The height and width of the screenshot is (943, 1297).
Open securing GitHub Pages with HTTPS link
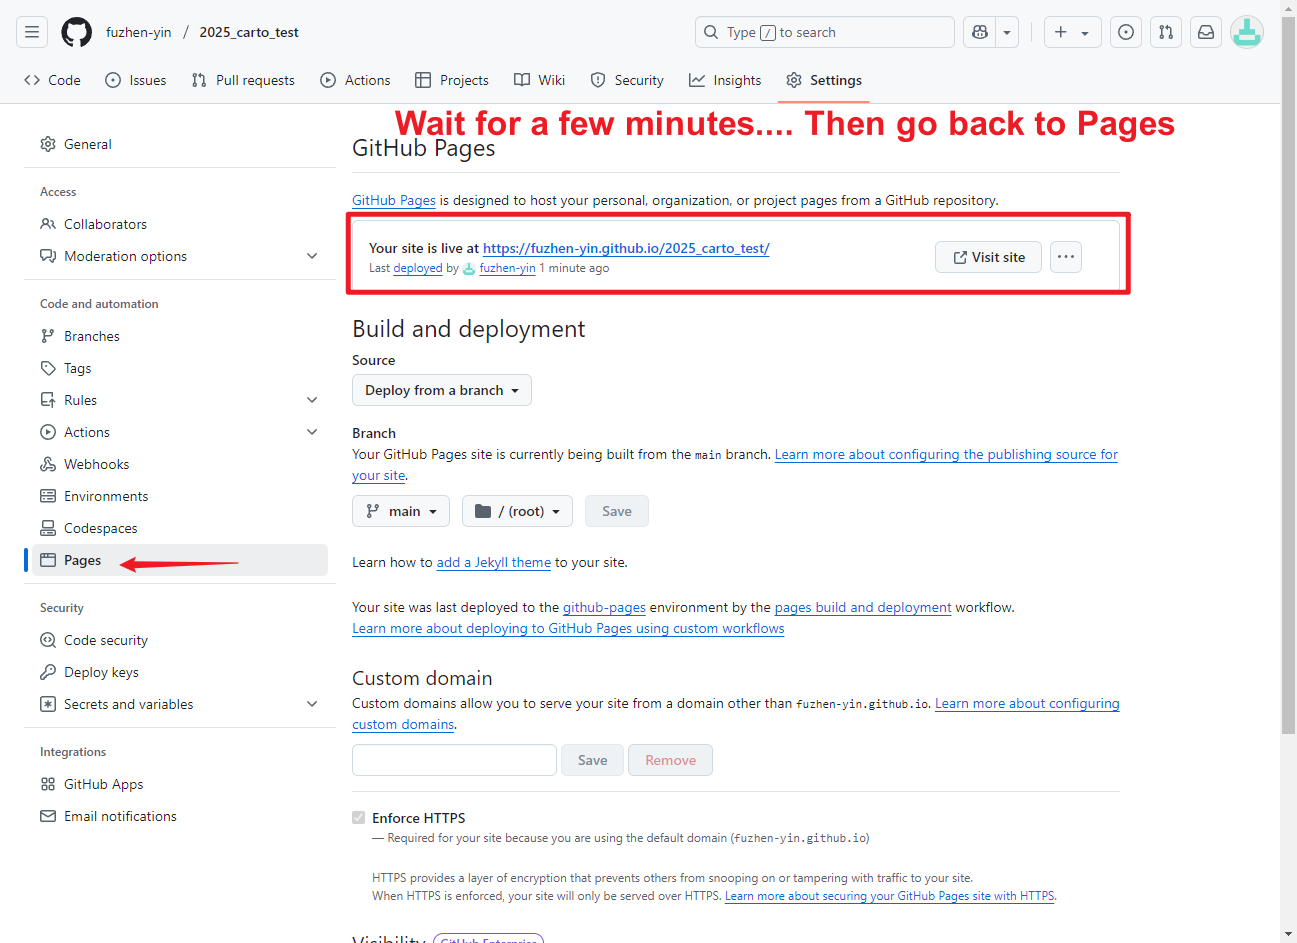(x=890, y=896)
